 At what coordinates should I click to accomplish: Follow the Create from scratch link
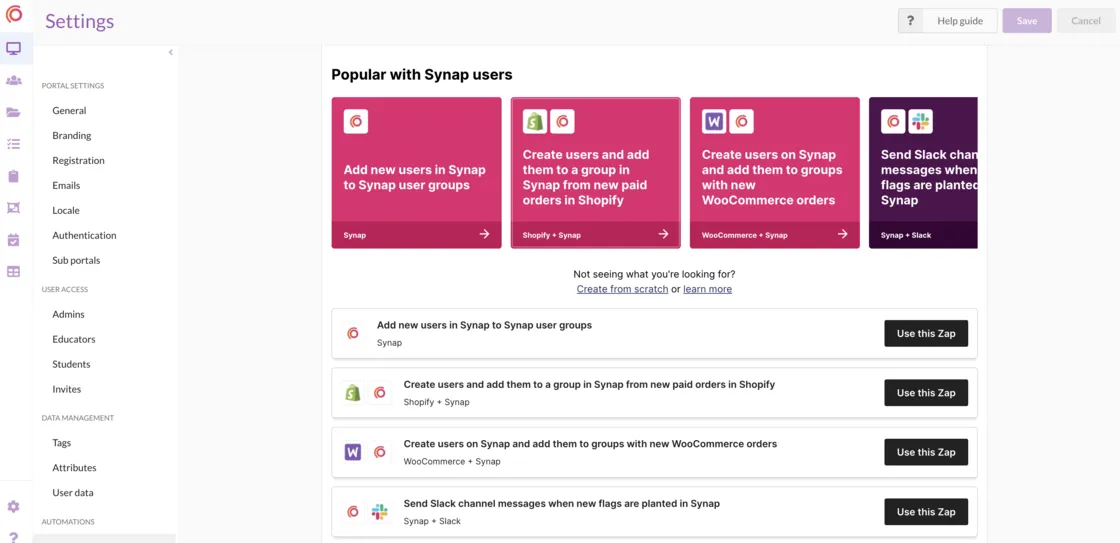click(622, 289)
